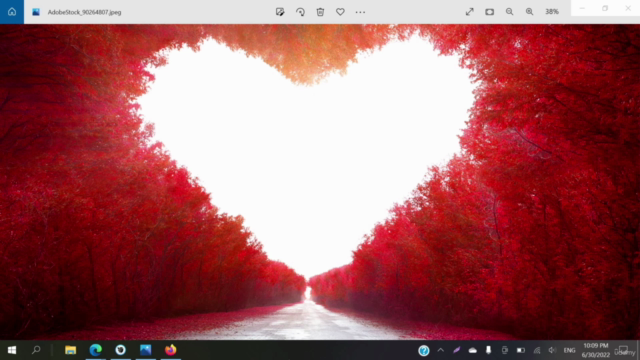The image size is (640, 360).
Task: Open the OneDrive cloud tray icon
Action: pos(473,350)
